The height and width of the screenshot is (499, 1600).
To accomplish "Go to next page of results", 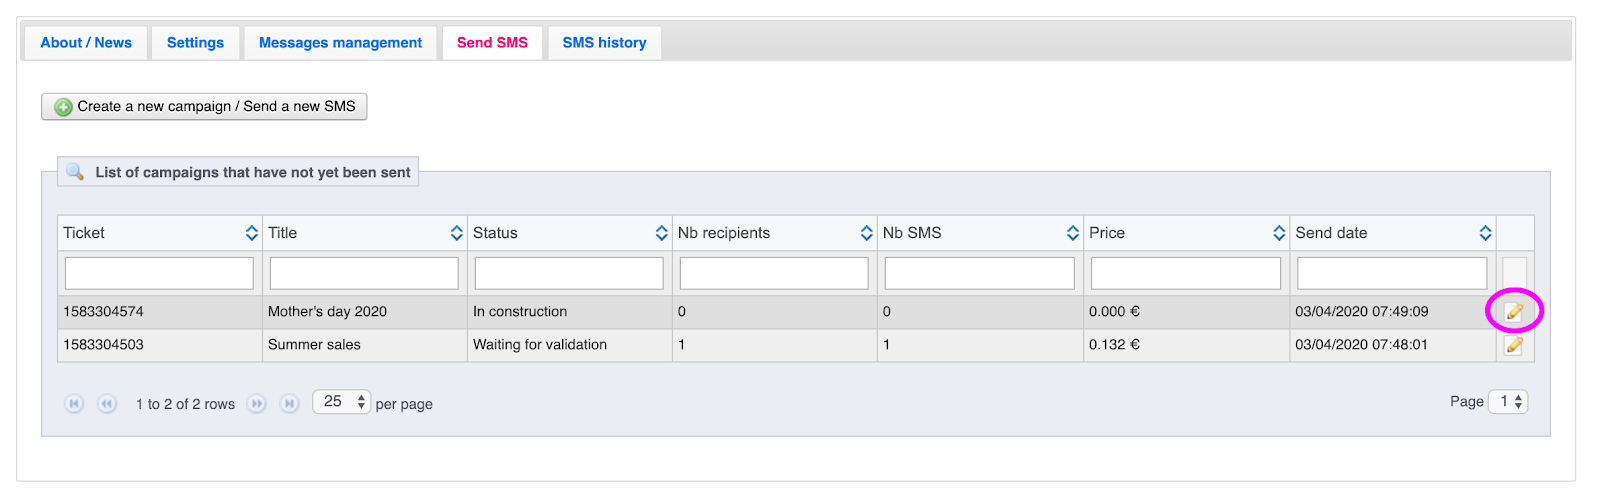I will [257, 404].
